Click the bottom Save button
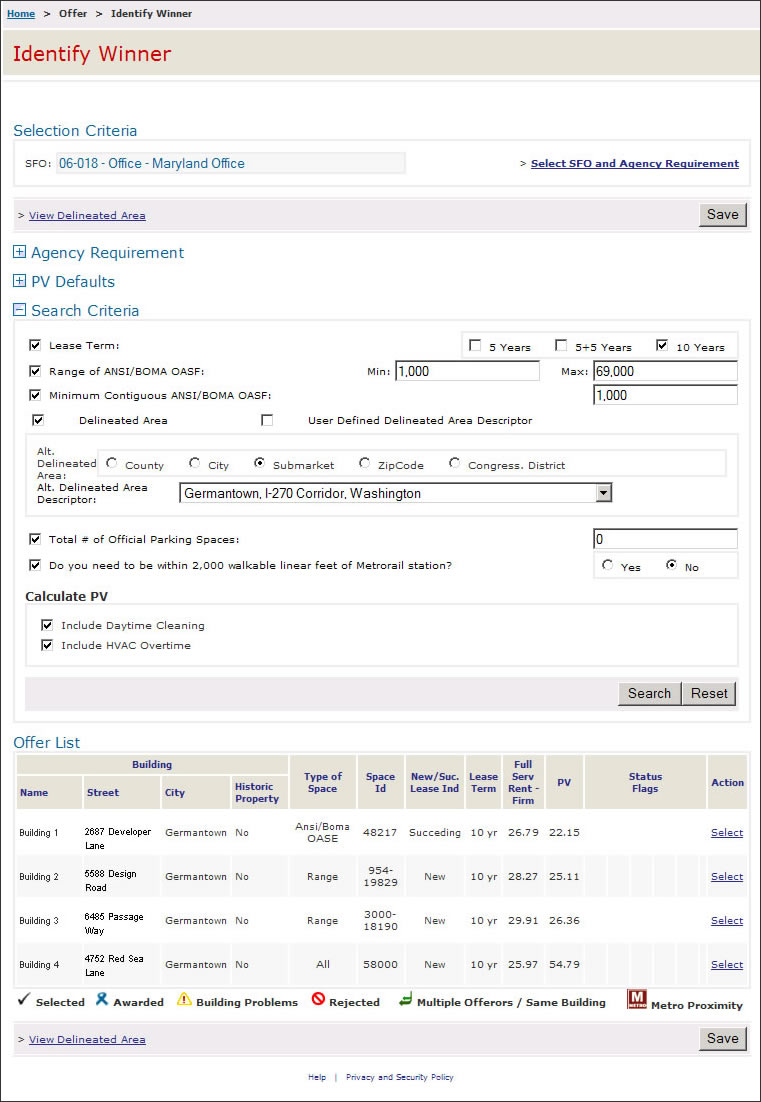This screenshot has width=761, height=1102. pos(722,1039)
